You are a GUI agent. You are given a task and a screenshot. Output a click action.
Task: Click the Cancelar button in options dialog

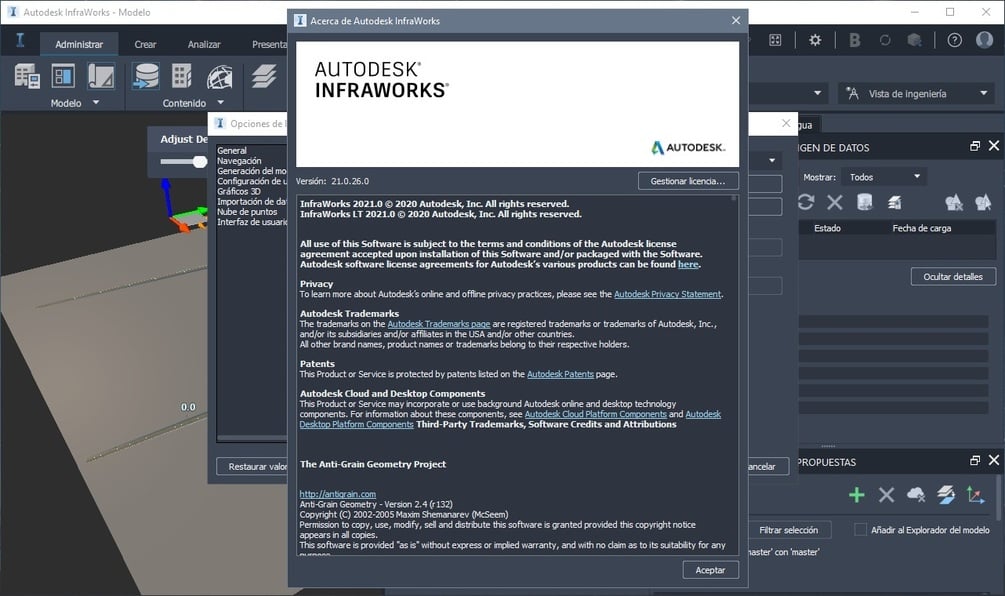[x=768, y=466]
